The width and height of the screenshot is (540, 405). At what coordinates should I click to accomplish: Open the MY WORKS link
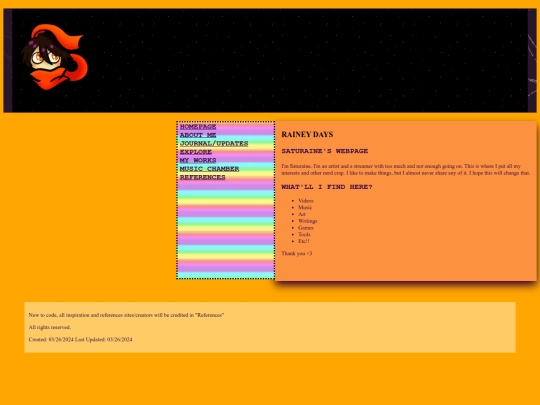(x=198, y=160)
